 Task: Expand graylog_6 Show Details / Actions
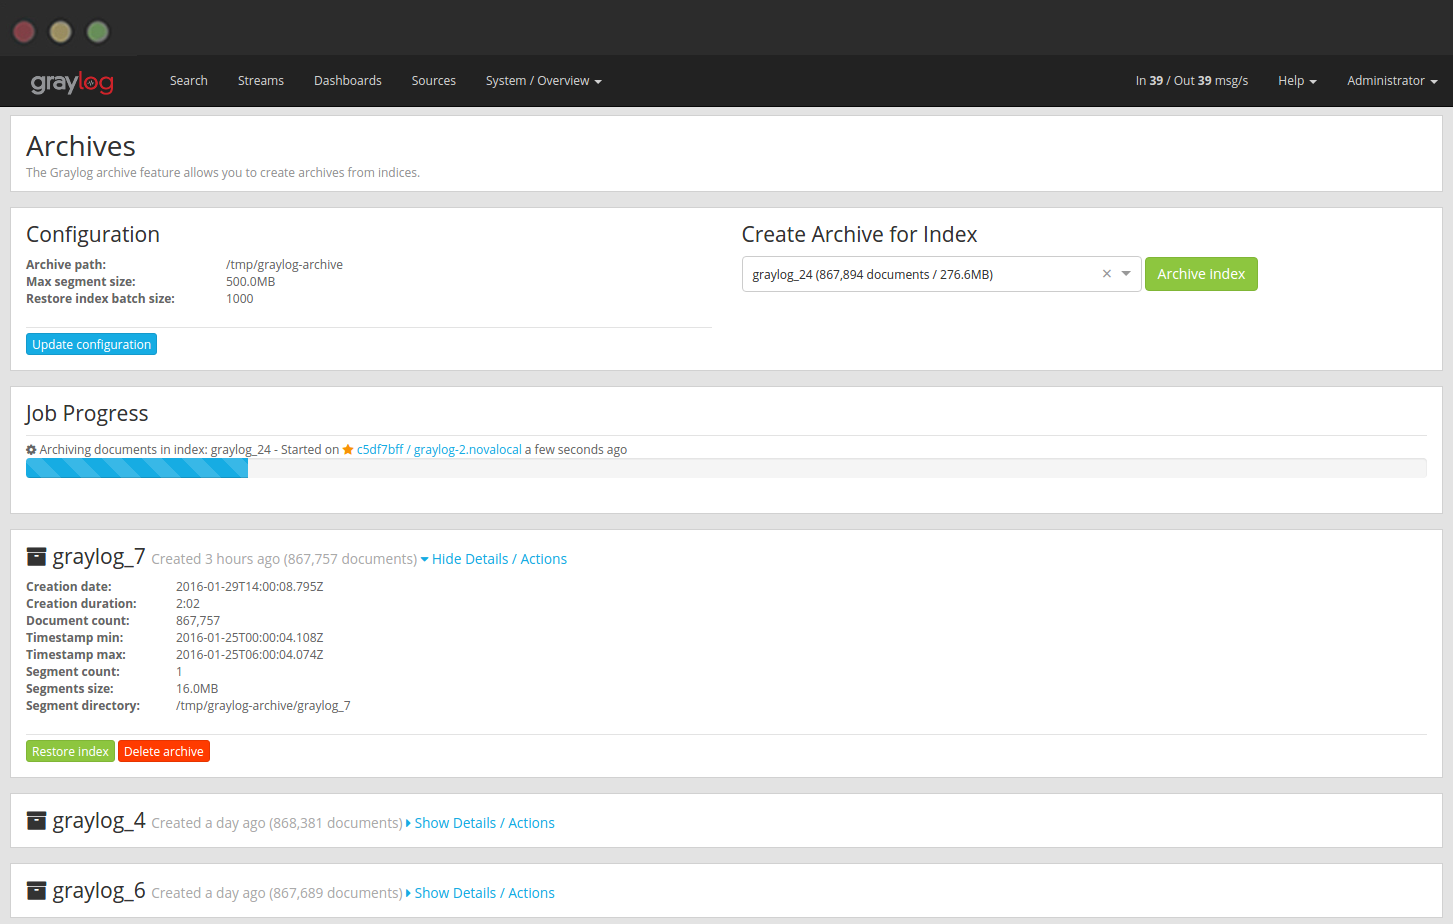click(480, 893)
